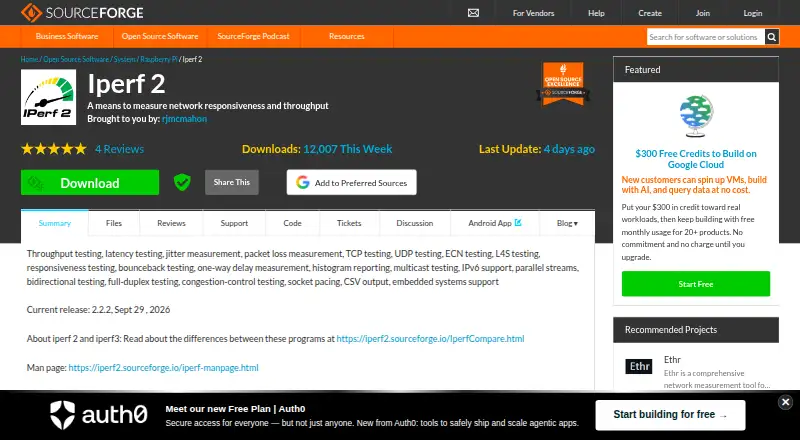The height and width of the screenshot is (440, 800).
Task: Switch to the Support tab
Action: point(234,223)
